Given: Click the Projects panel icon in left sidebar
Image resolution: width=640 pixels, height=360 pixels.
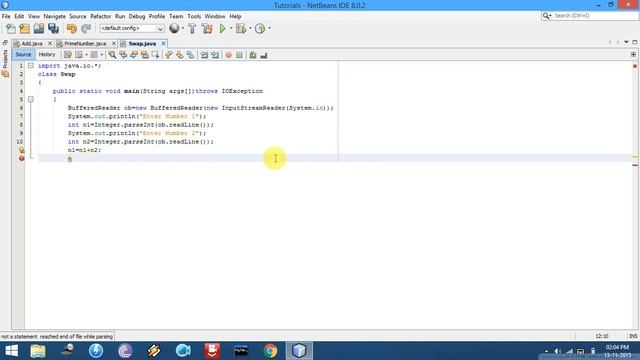Looking at the screenshot, I should (x=5, y=74).
